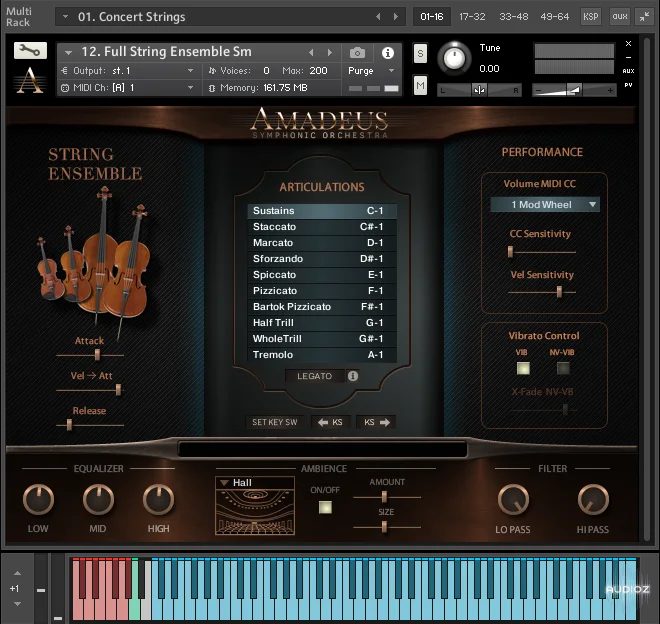Select the Spiccato articulation
This screenshot has width=660, height=624.
pos(322,275)
